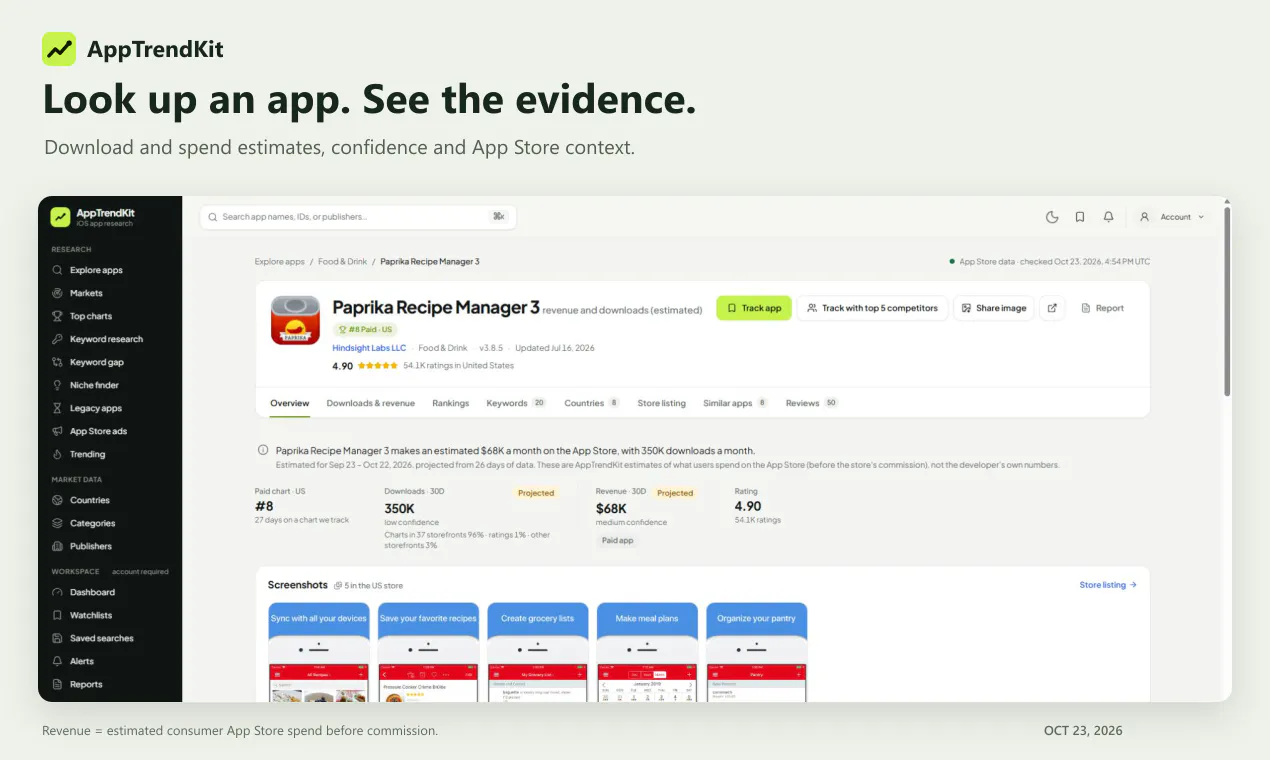Click the Report button
Image resolution: width=1270 pixels, height=760 pixels.
1103,308
